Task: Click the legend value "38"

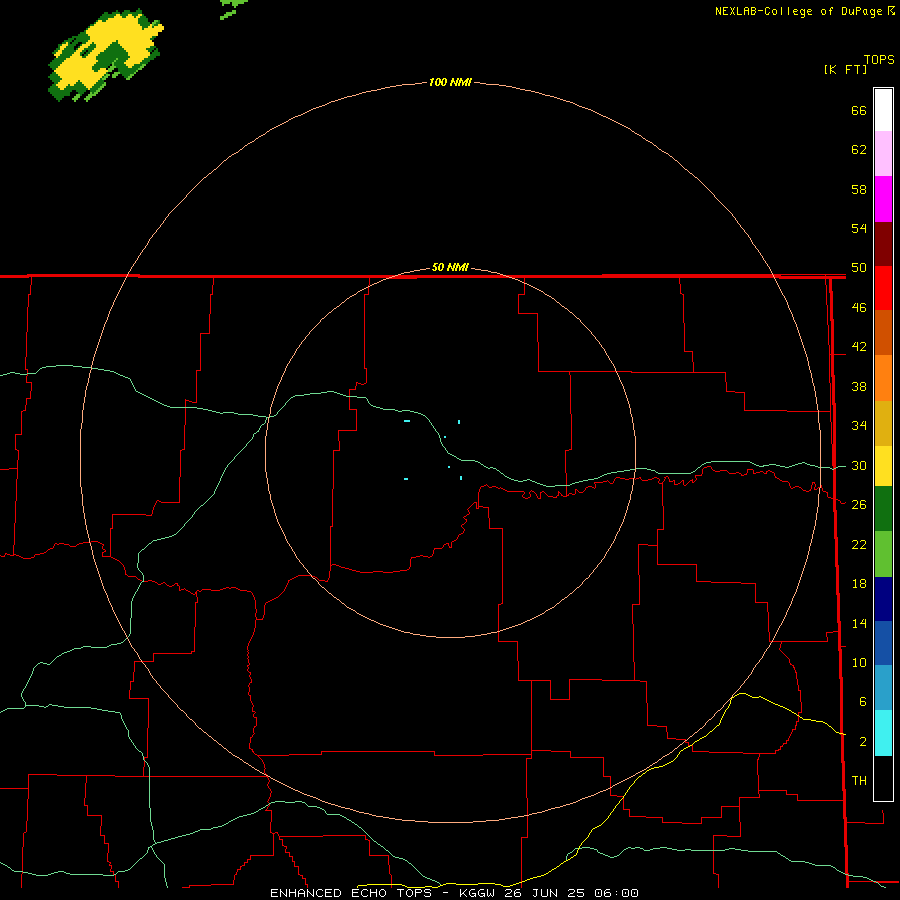Action: tap(859, 386)
